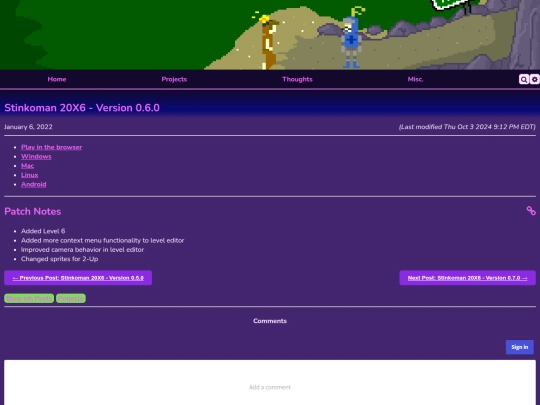Screen dimensions: 540x405
Task: Select the Comments heading
Action: 270,321
